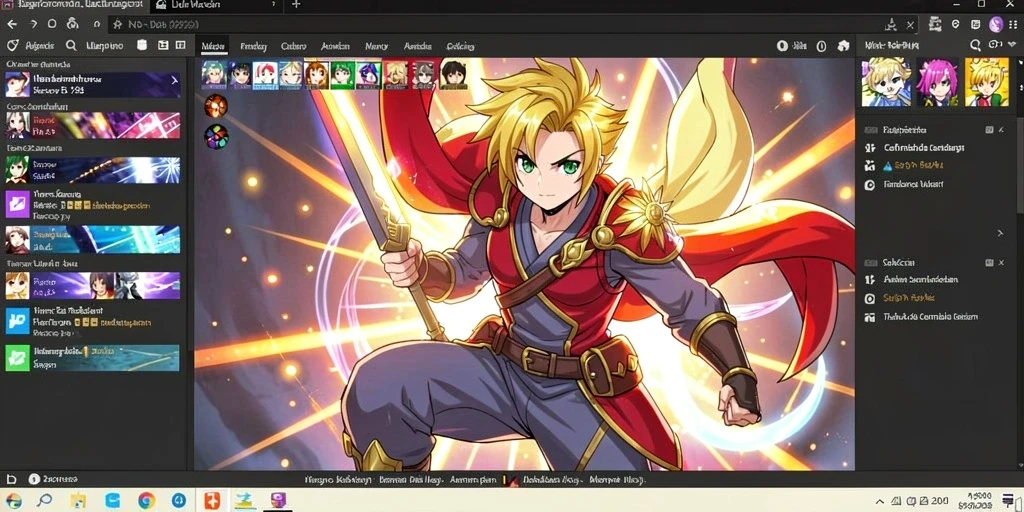Viewport: 1024px width, 512px height.
Task: Open the dropdown arrow in right panel header
Action: (1014, 45)
